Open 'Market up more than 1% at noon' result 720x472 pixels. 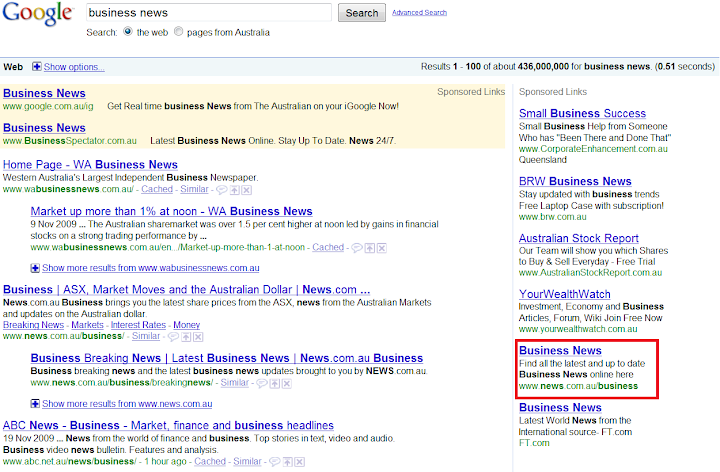point(171,211)
